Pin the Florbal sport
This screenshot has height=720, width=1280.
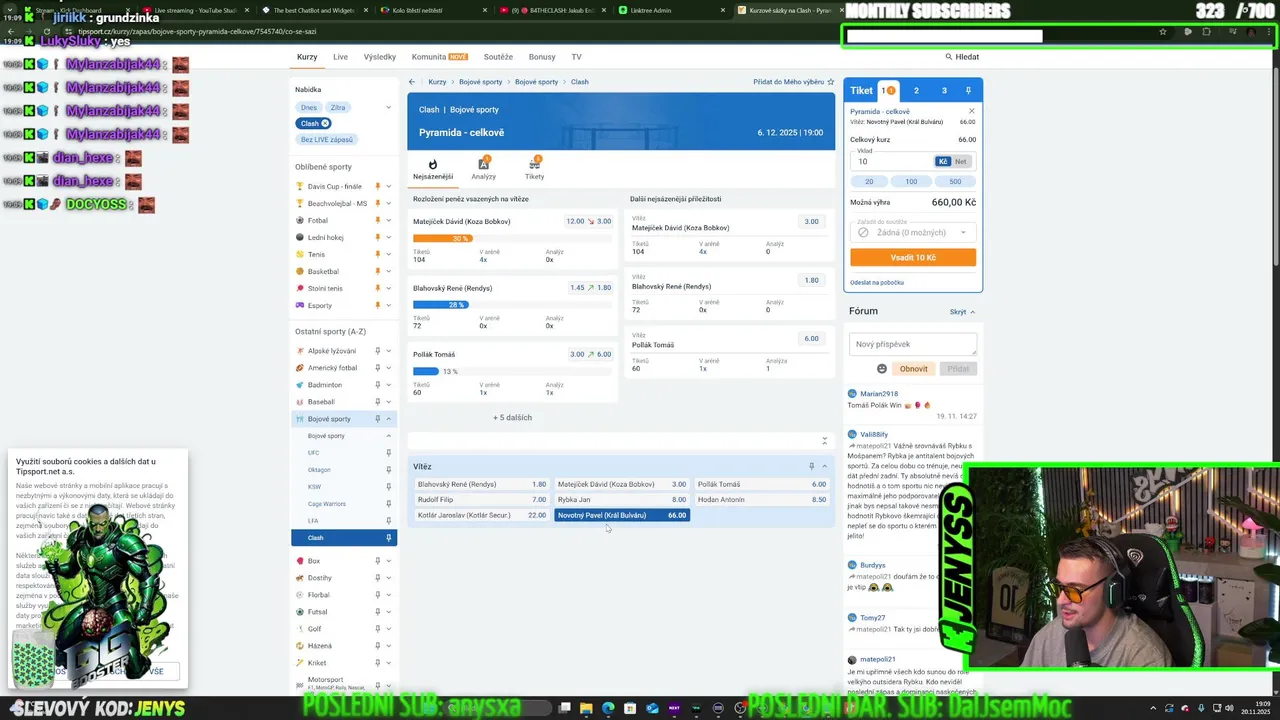click(x=377, y=595)
